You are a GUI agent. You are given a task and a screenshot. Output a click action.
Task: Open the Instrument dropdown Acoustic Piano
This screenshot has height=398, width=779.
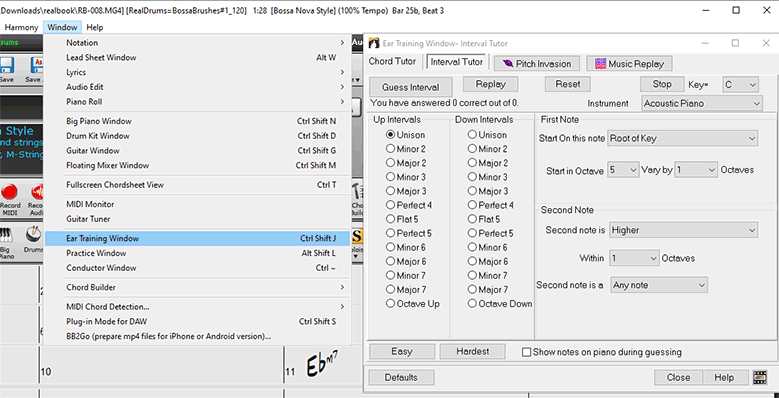click(x=701, y=103)
